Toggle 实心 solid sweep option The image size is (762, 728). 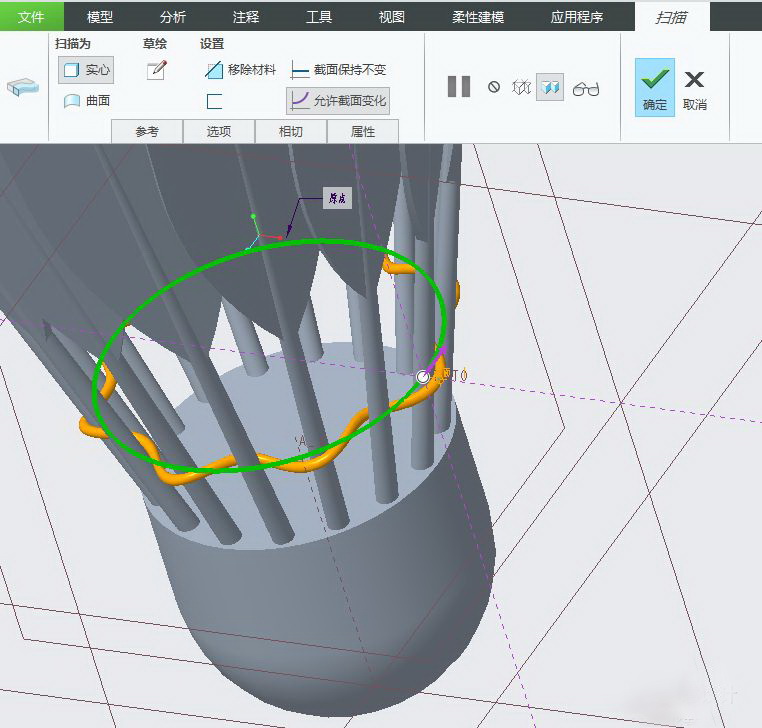click(86, 70)
